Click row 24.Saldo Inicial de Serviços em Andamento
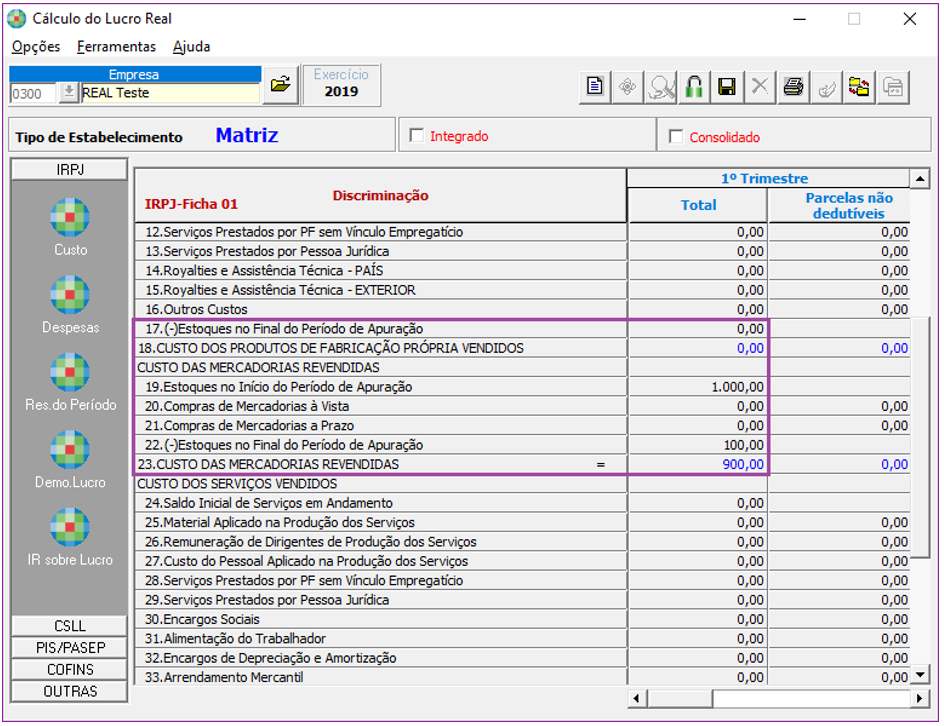This screenshot has height=726, width=944. coord(380,503)
